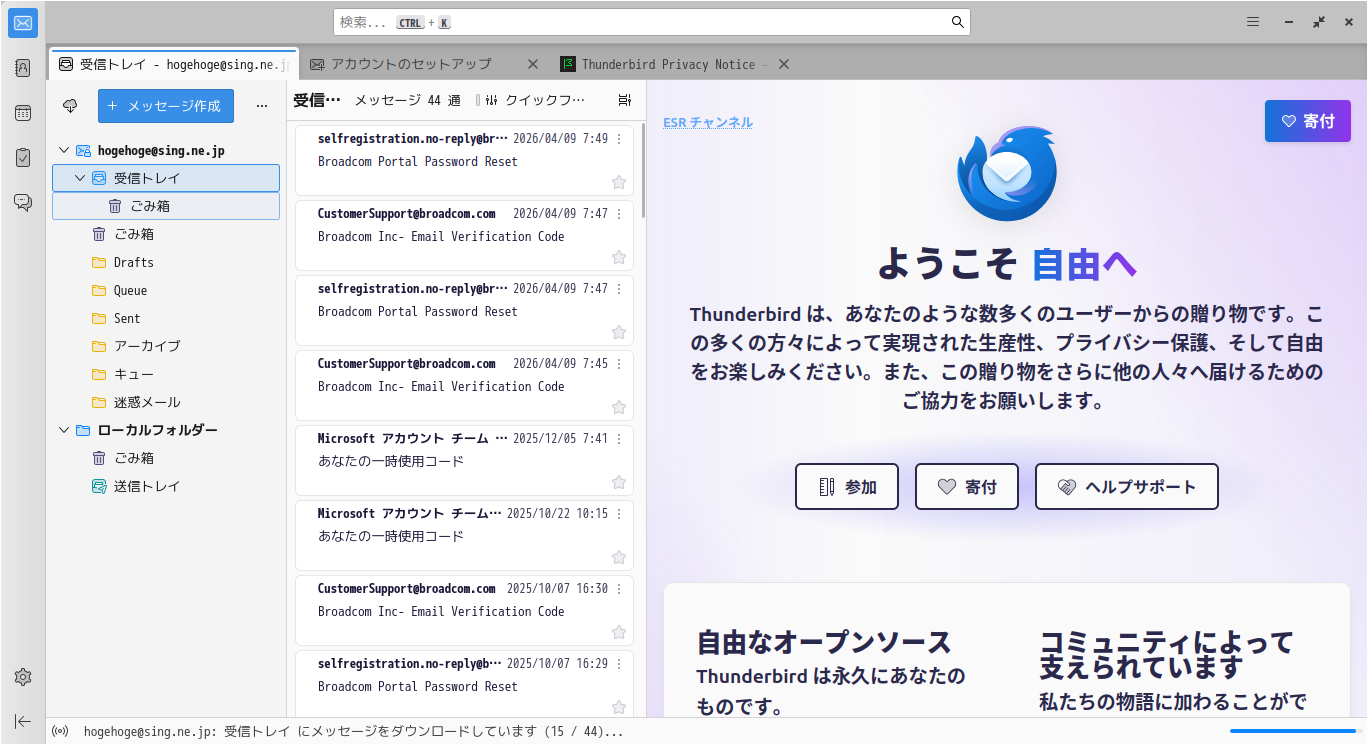Click the magnifier icon in the search bar
Screen dimensions: 1368x745
(957, 22)
